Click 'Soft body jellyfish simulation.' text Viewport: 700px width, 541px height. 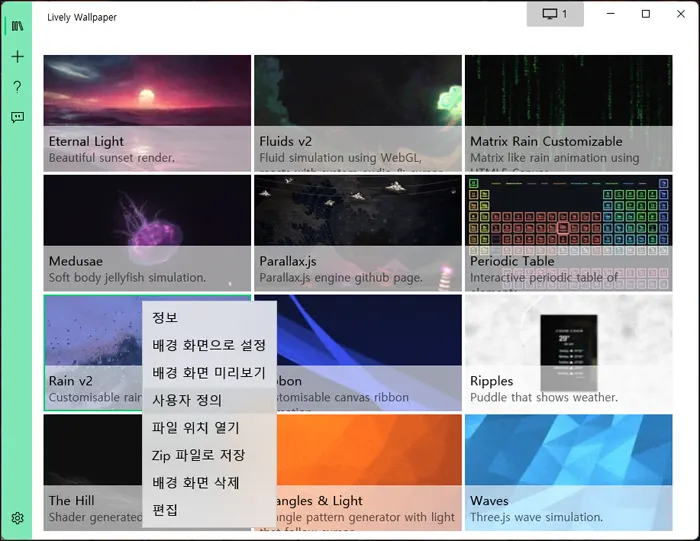[x=127, y=278]
